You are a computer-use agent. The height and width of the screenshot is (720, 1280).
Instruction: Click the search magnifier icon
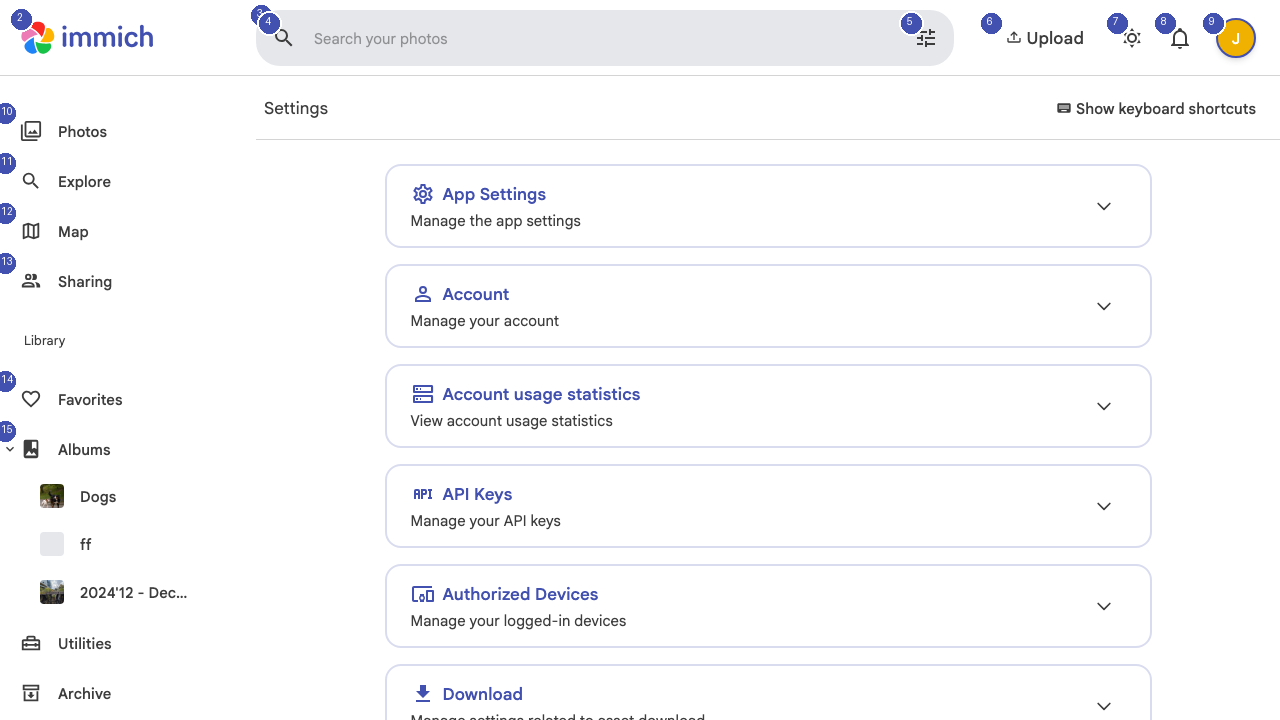tap(283, 37)
